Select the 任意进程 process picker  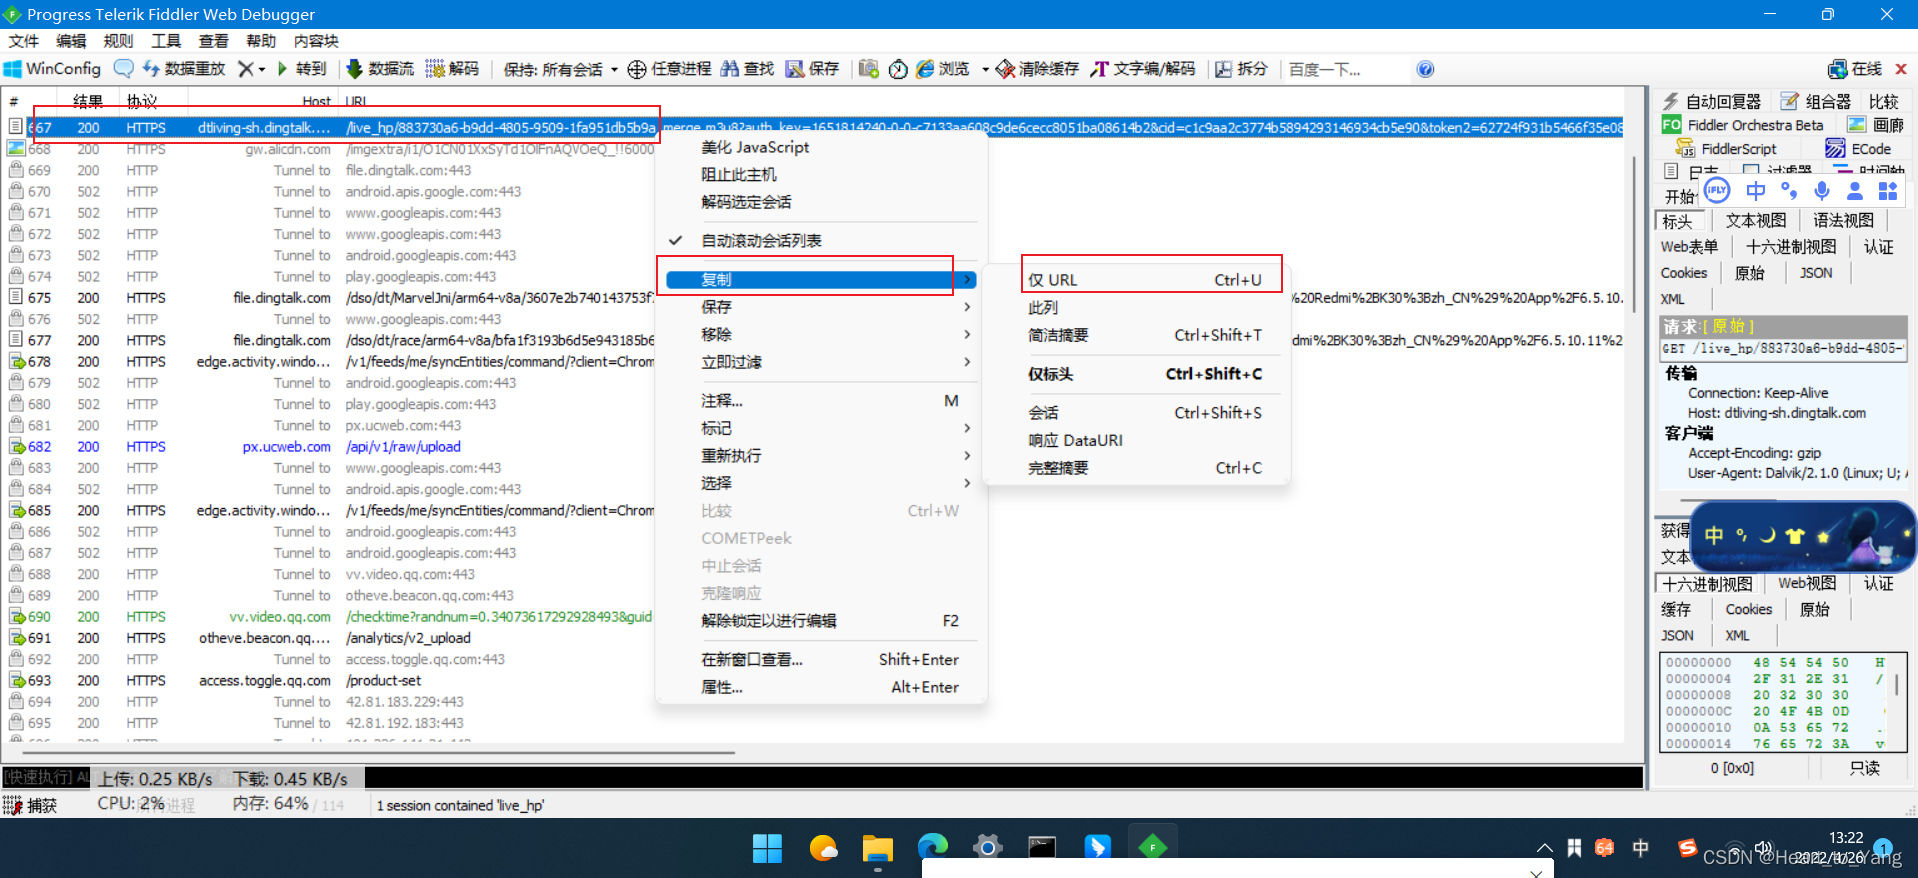pyautogui.click(x=669, y=69)
